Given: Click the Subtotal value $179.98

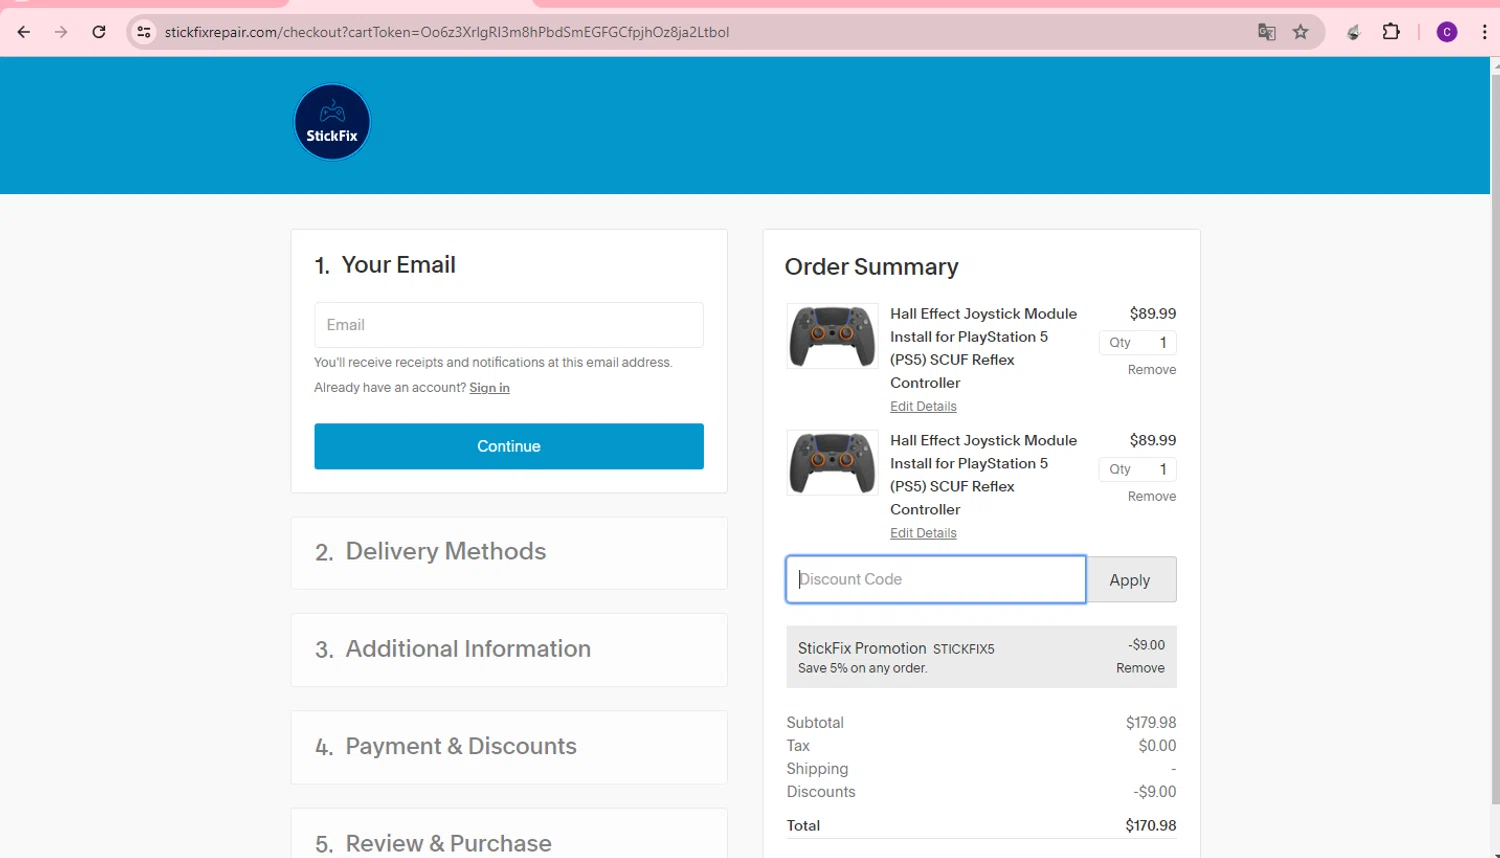Looking at the screenshot, I should point(1151,723).
